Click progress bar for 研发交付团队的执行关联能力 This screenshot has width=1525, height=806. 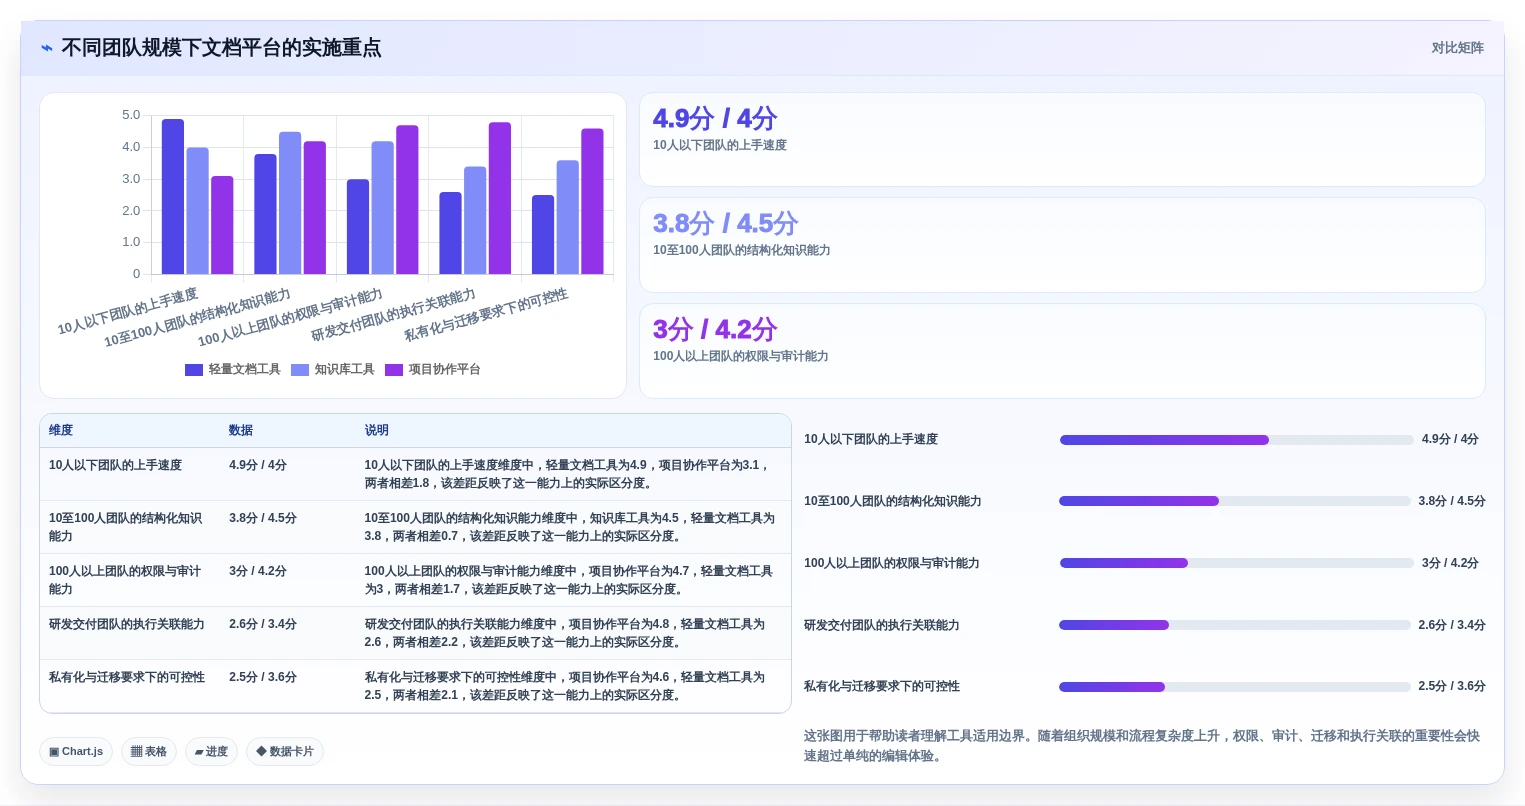(1234, 625)
